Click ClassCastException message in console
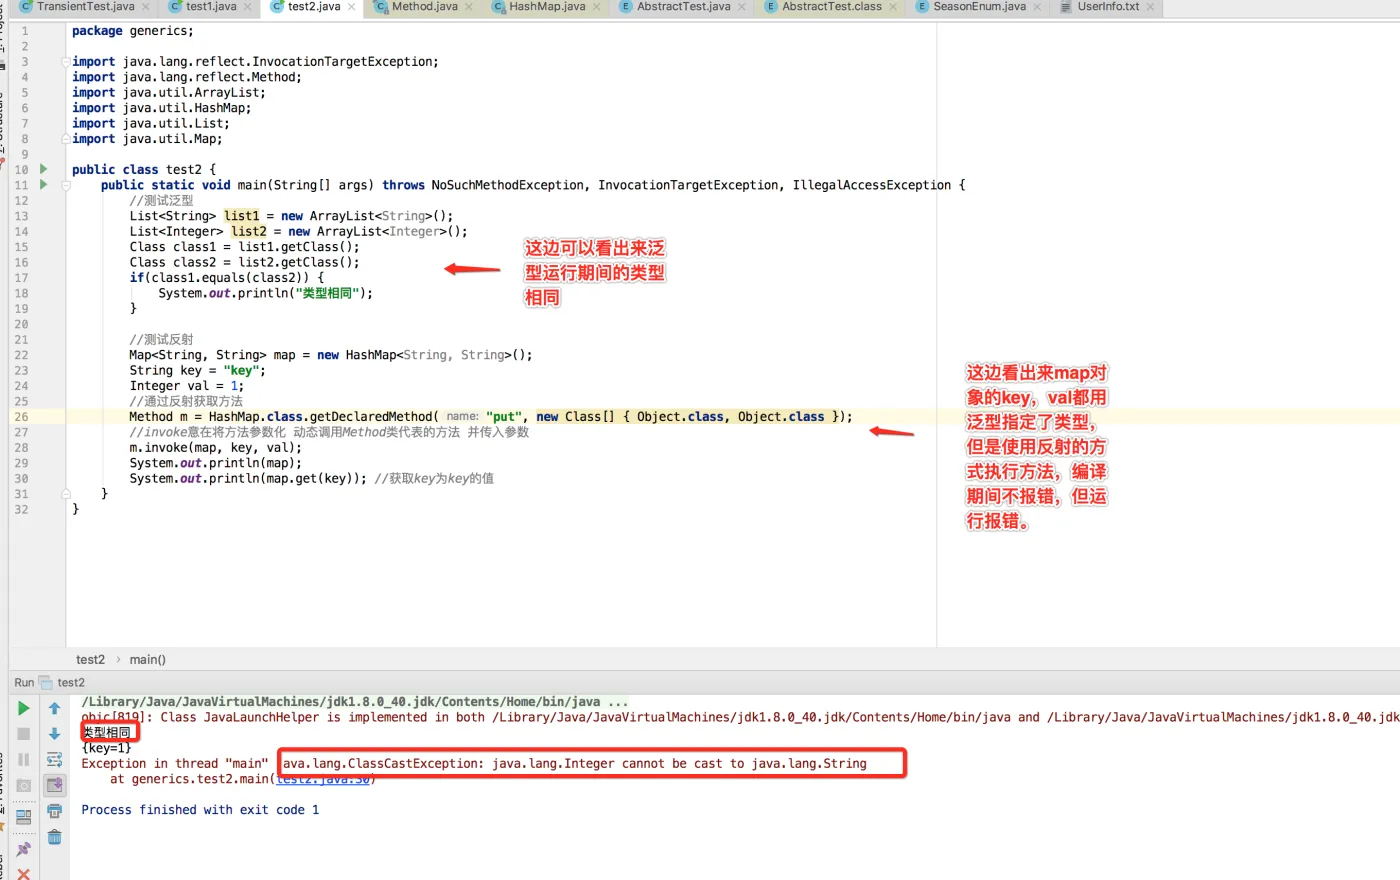 pyautogui.click(x=574, y=763)
